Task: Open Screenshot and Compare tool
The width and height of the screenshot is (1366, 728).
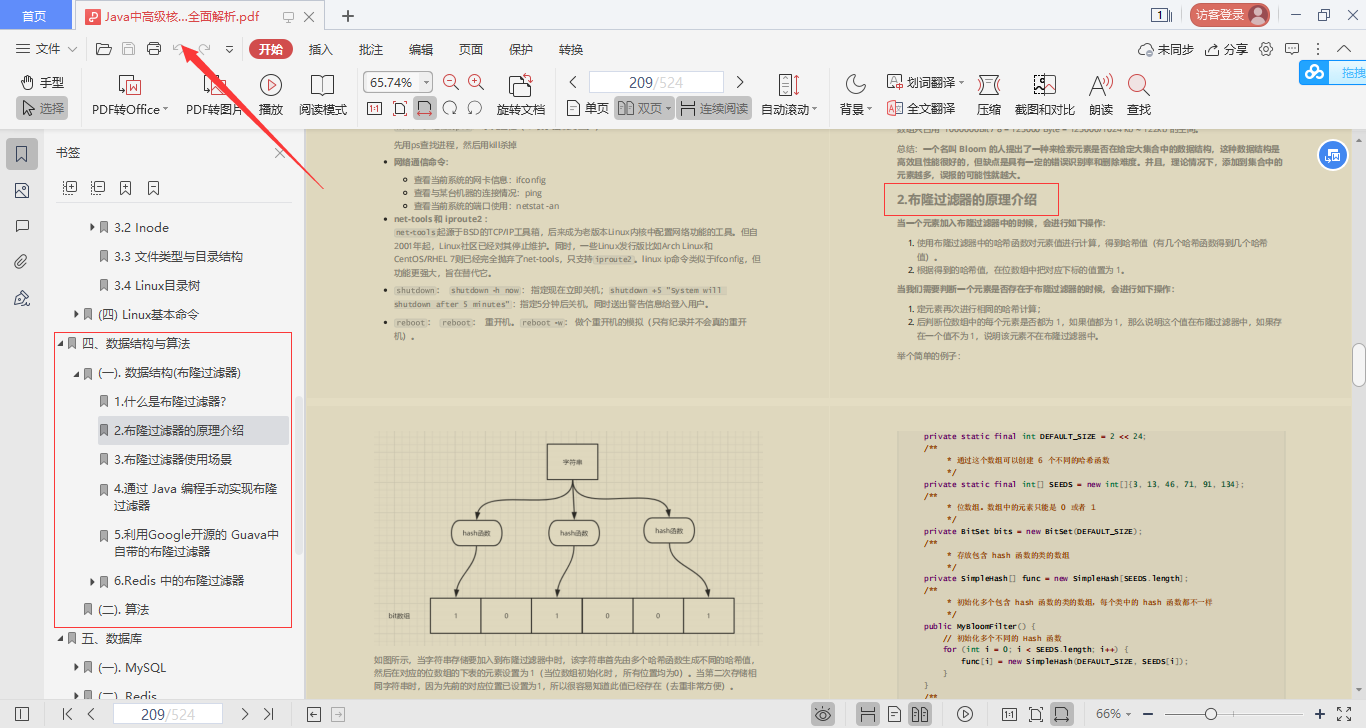Action: [x=1044, y=96]
